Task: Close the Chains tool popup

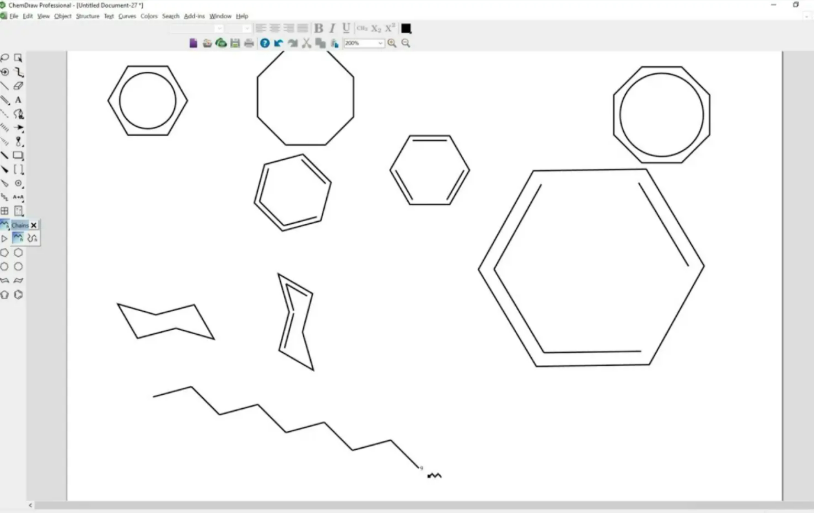Action: pyautogui.click(x=34, y=225)
